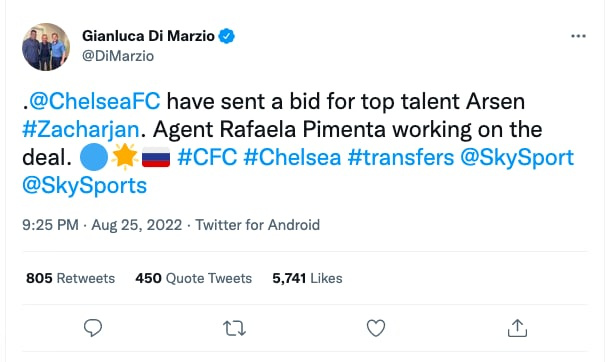This screenshot has height=362, width=616.
Task: Click the 9:25 PM Aug 25, 2022 timestamp
Action: (x=102, y=225)
